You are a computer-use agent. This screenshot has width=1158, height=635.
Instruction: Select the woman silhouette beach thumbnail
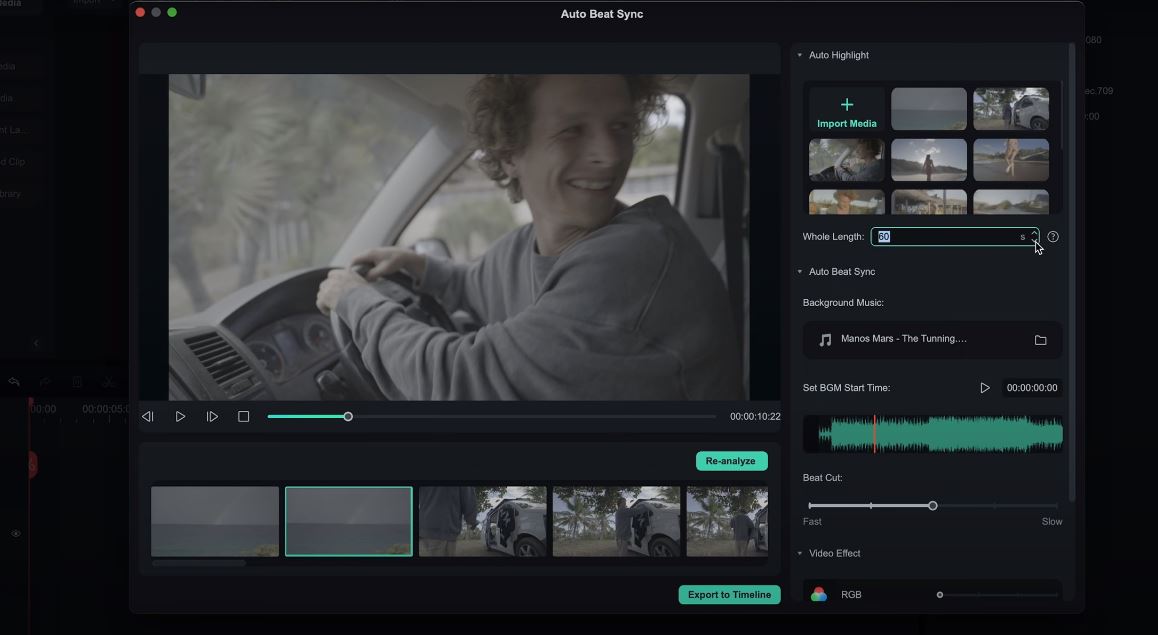pyautogui.click(x=928, y=159)
